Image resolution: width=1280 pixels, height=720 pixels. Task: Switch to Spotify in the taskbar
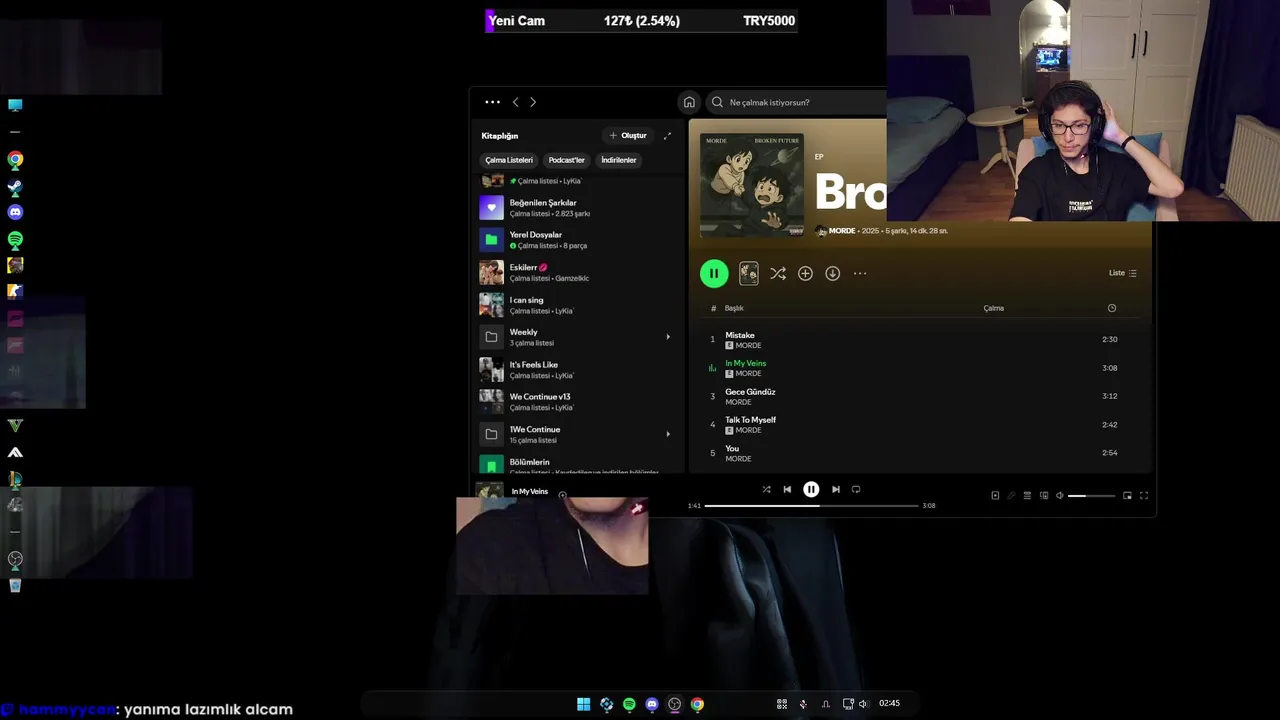pos(629,704)
